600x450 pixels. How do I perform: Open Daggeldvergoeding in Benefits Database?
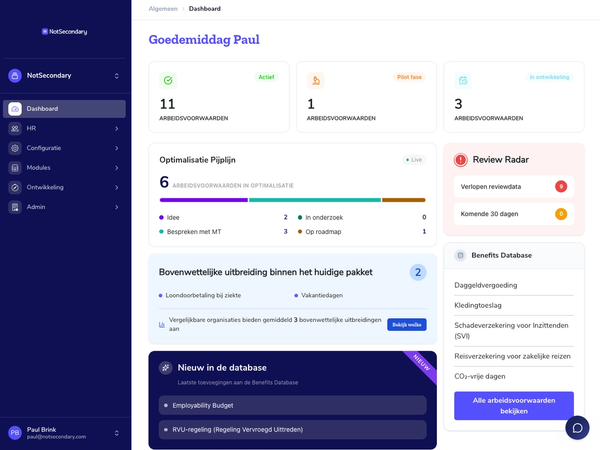(514, 285)
